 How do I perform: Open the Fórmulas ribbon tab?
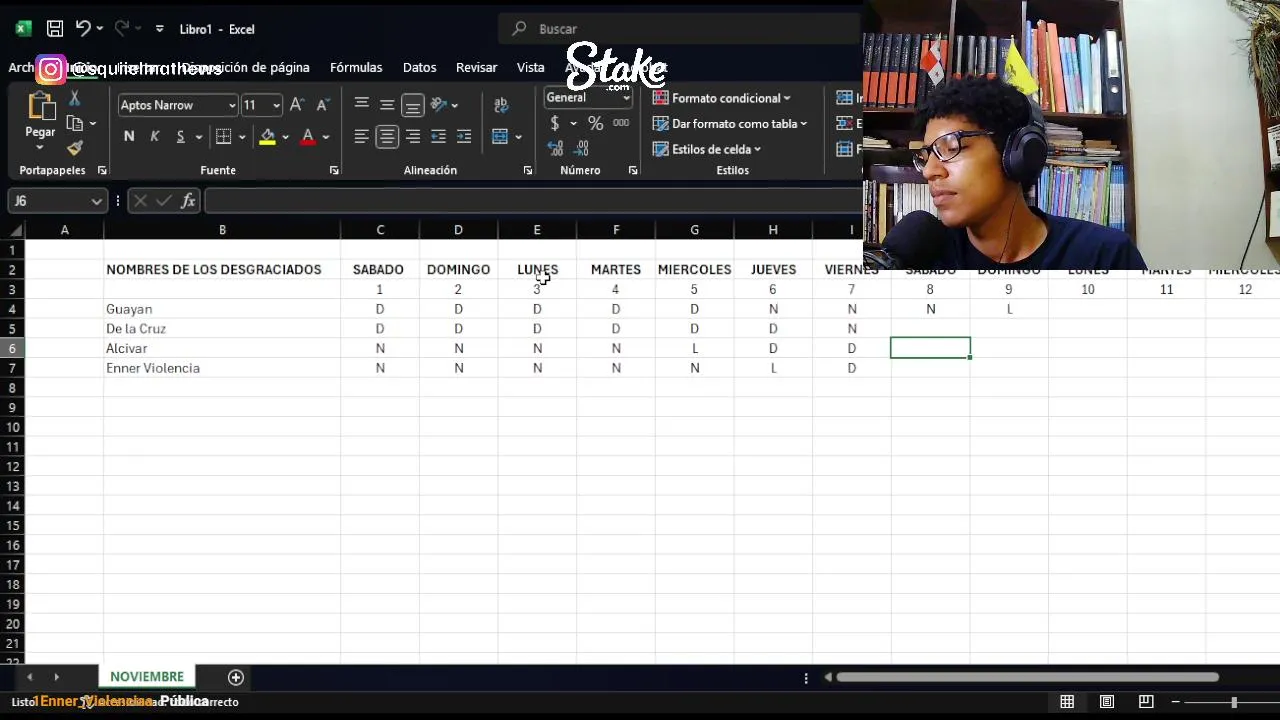pyautogui.click(x=356, y=67)
